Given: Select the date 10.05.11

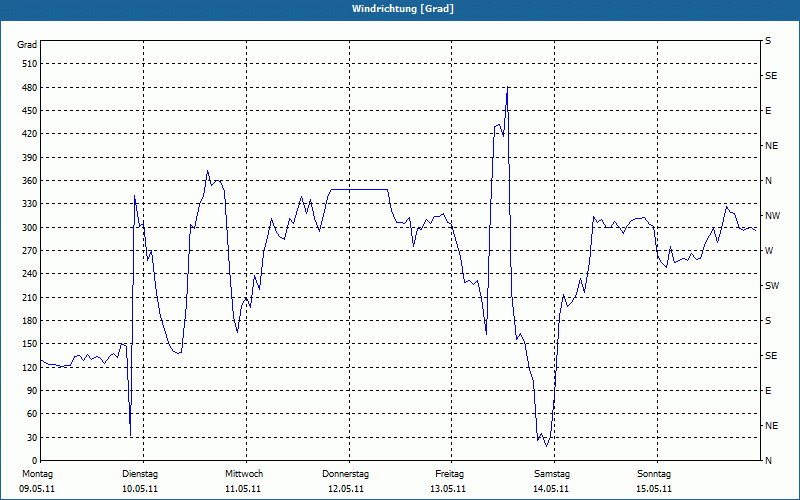Looking at the screenshot, I should point(140,489).
